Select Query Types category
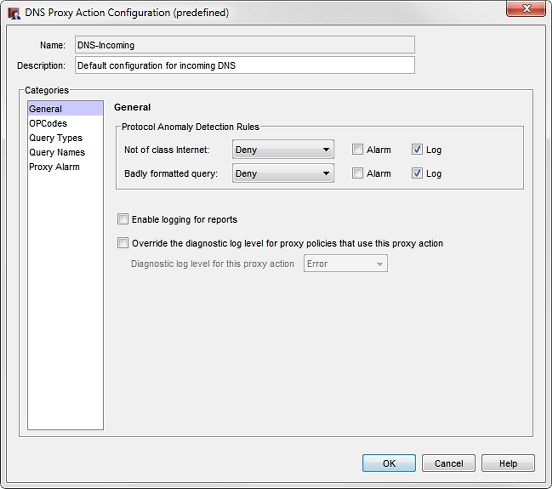 [x=65, y=138]
